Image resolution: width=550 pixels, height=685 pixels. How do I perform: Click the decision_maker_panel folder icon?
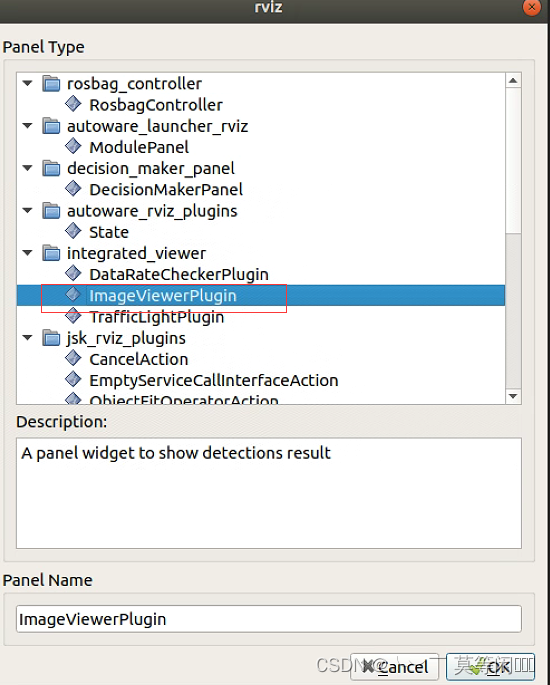[51, 168]
